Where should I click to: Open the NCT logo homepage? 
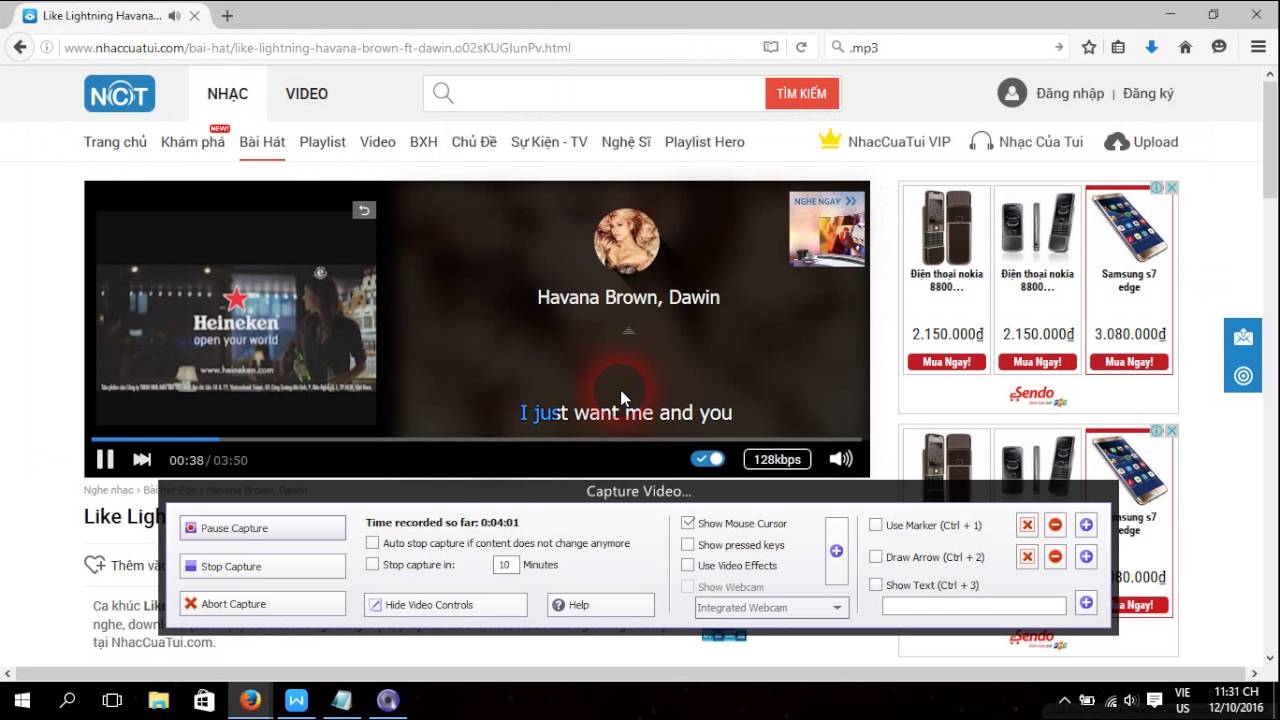pyautogui.click(x=119, y=93)
